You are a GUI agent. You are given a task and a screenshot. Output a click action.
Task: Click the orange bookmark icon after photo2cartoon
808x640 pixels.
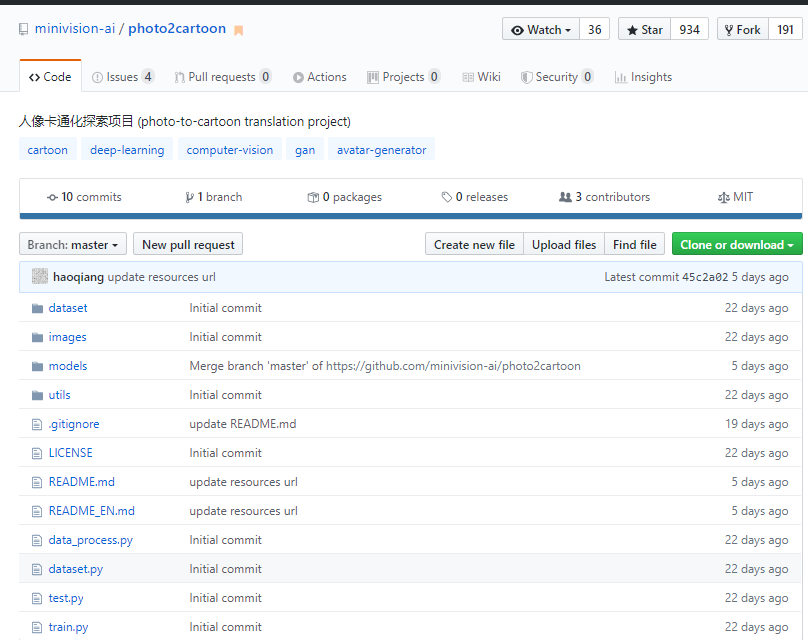(x=238, y=30)
